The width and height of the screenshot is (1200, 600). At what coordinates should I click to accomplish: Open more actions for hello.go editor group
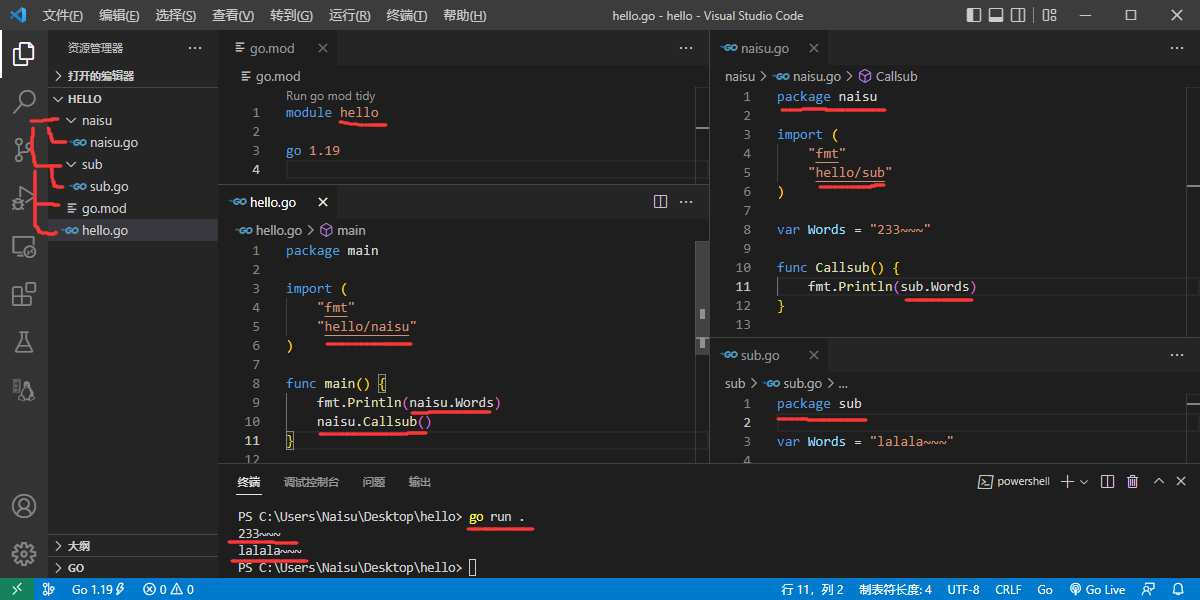tap(686, 202)
